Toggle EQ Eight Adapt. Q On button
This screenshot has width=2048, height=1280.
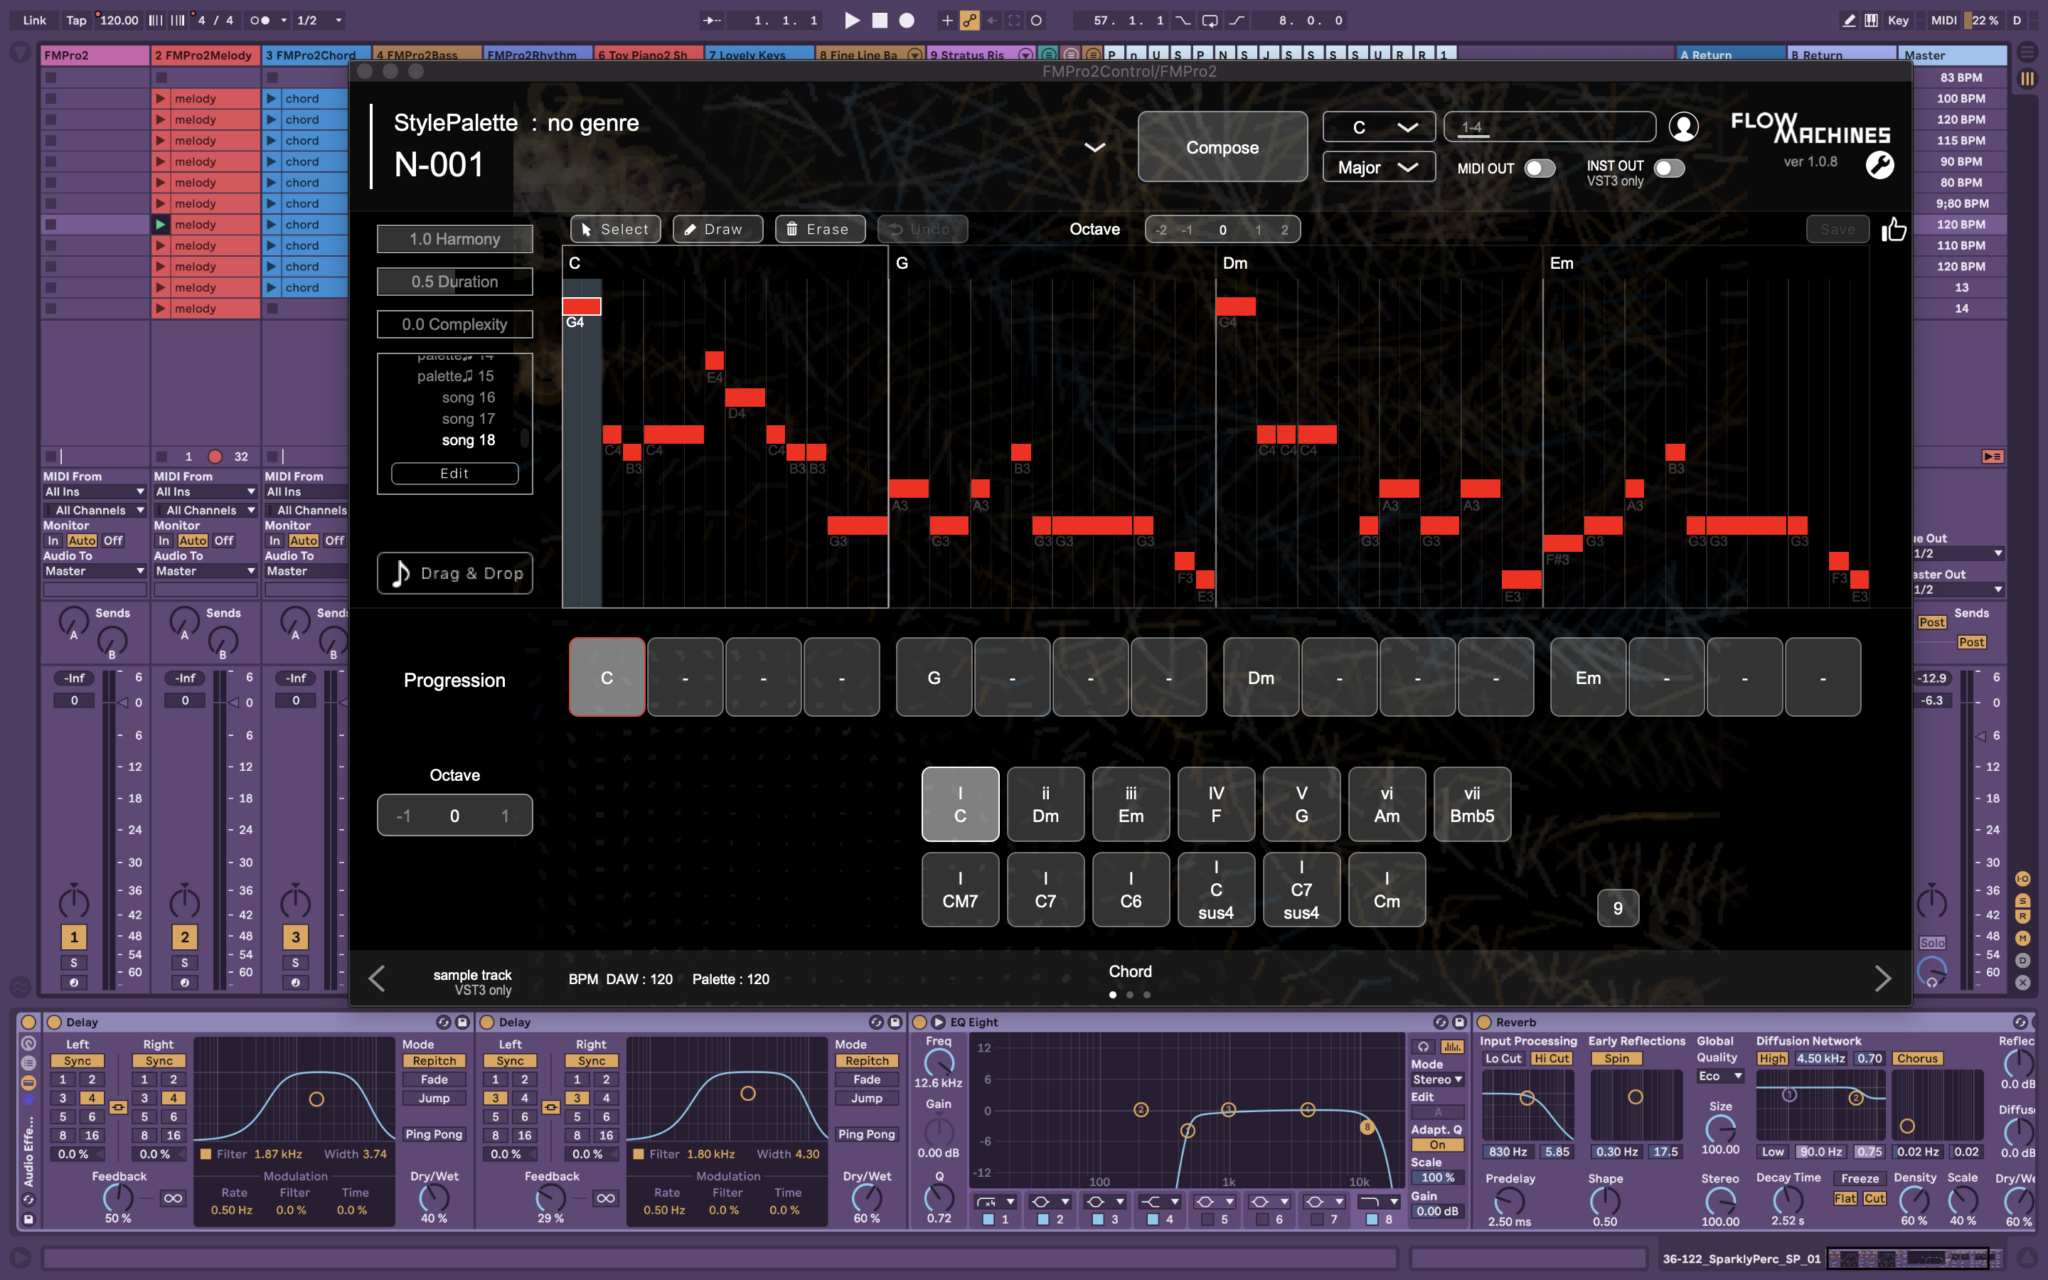[x=1437, y=1145]
